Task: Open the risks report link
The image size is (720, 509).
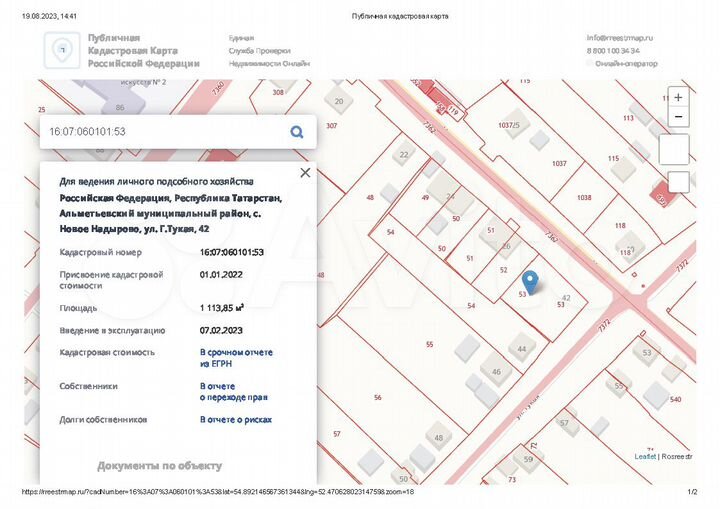Action: tap(236, 419)
